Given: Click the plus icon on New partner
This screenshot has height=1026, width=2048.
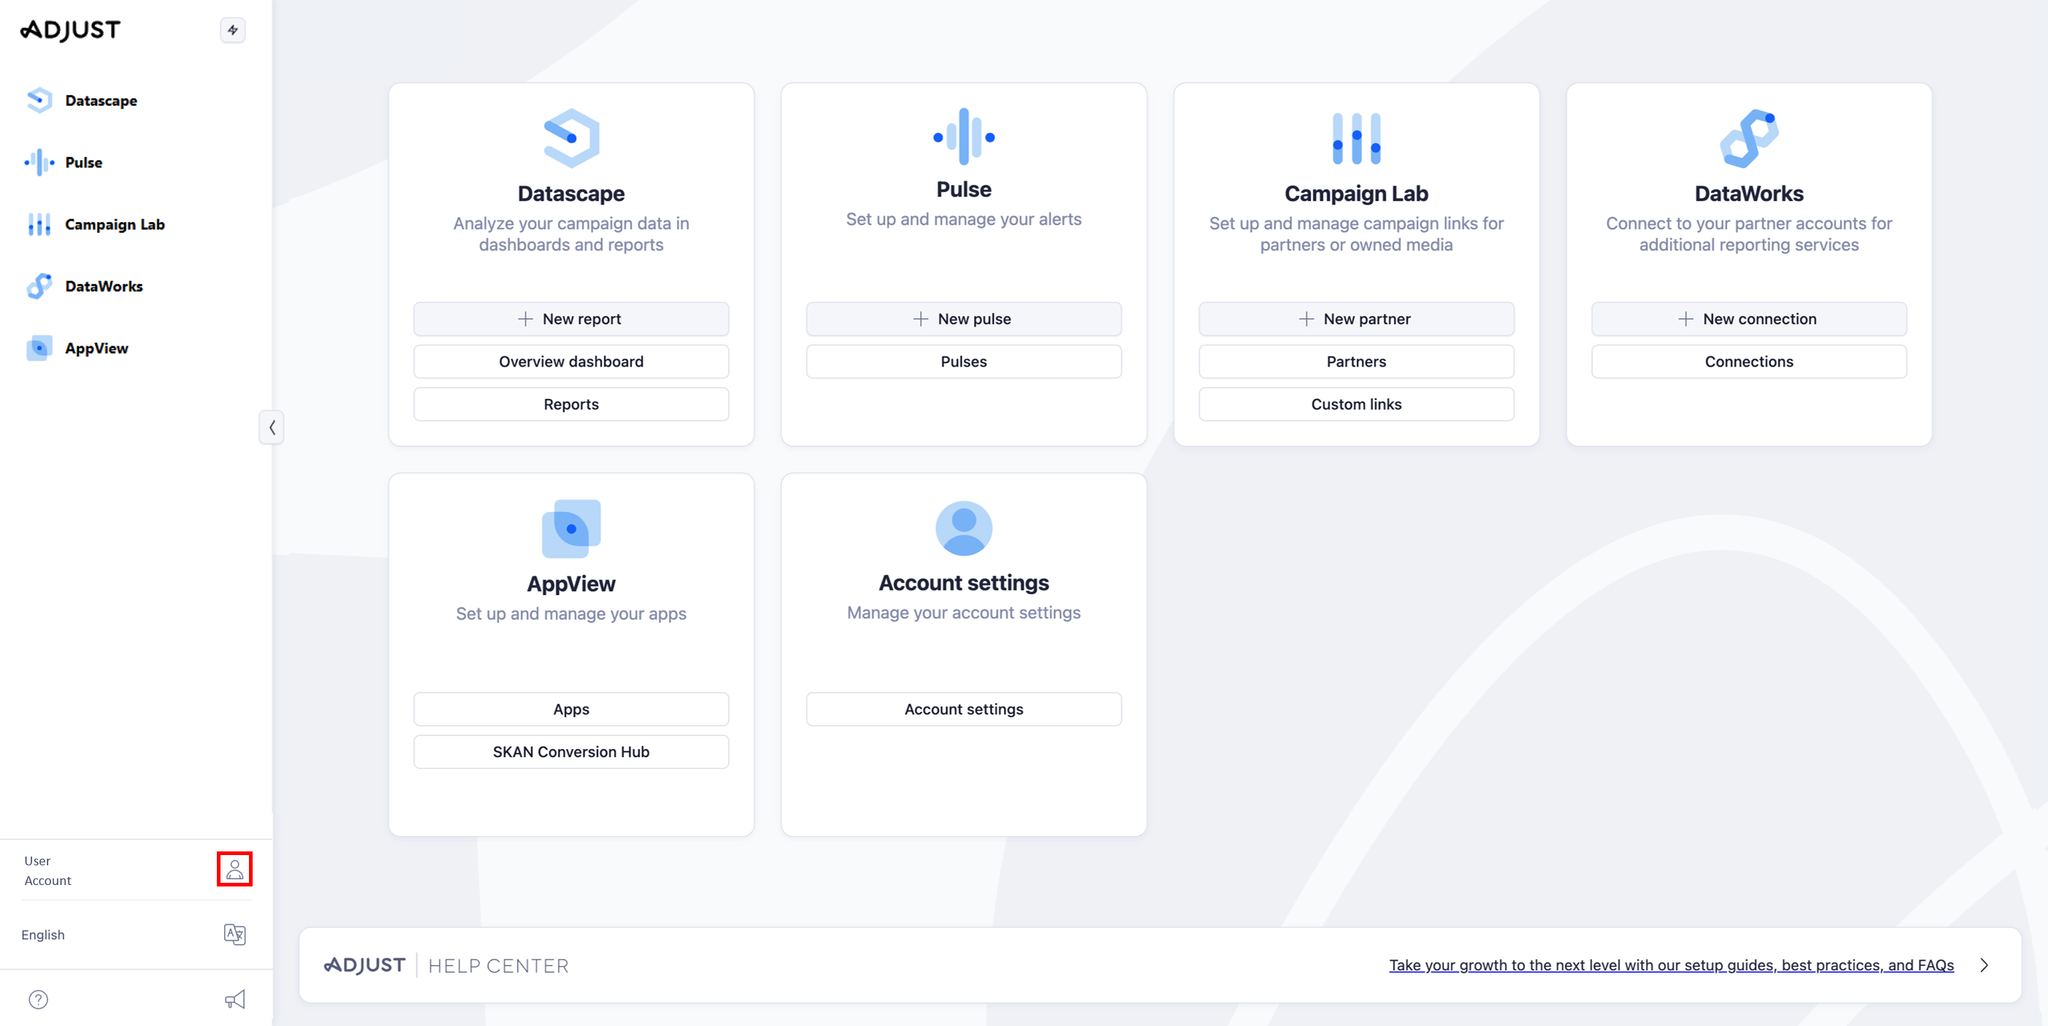Looking at the screenshot, I should click(x=1306, y=319).
